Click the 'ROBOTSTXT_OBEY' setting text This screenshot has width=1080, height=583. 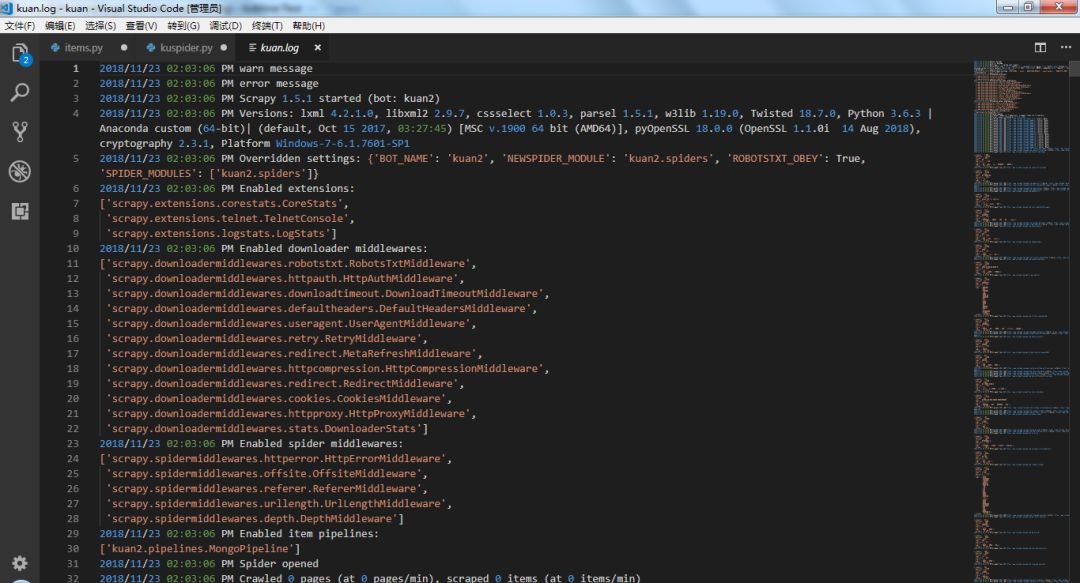click(x=776, y=158)
